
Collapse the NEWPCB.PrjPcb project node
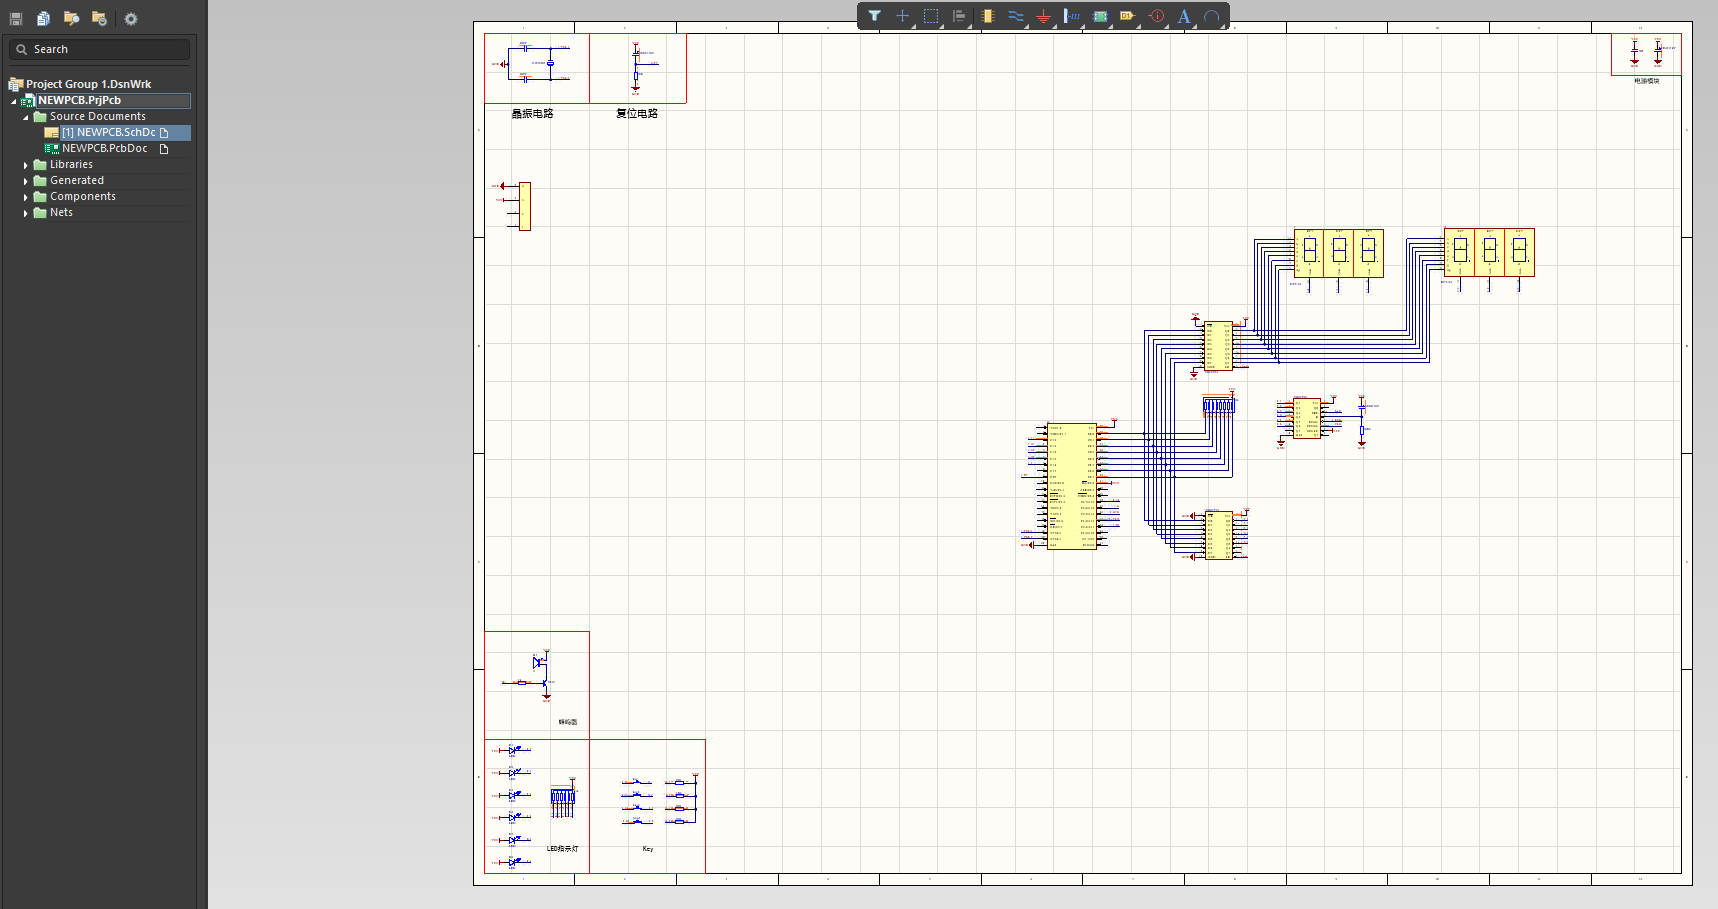pos(14,101)
